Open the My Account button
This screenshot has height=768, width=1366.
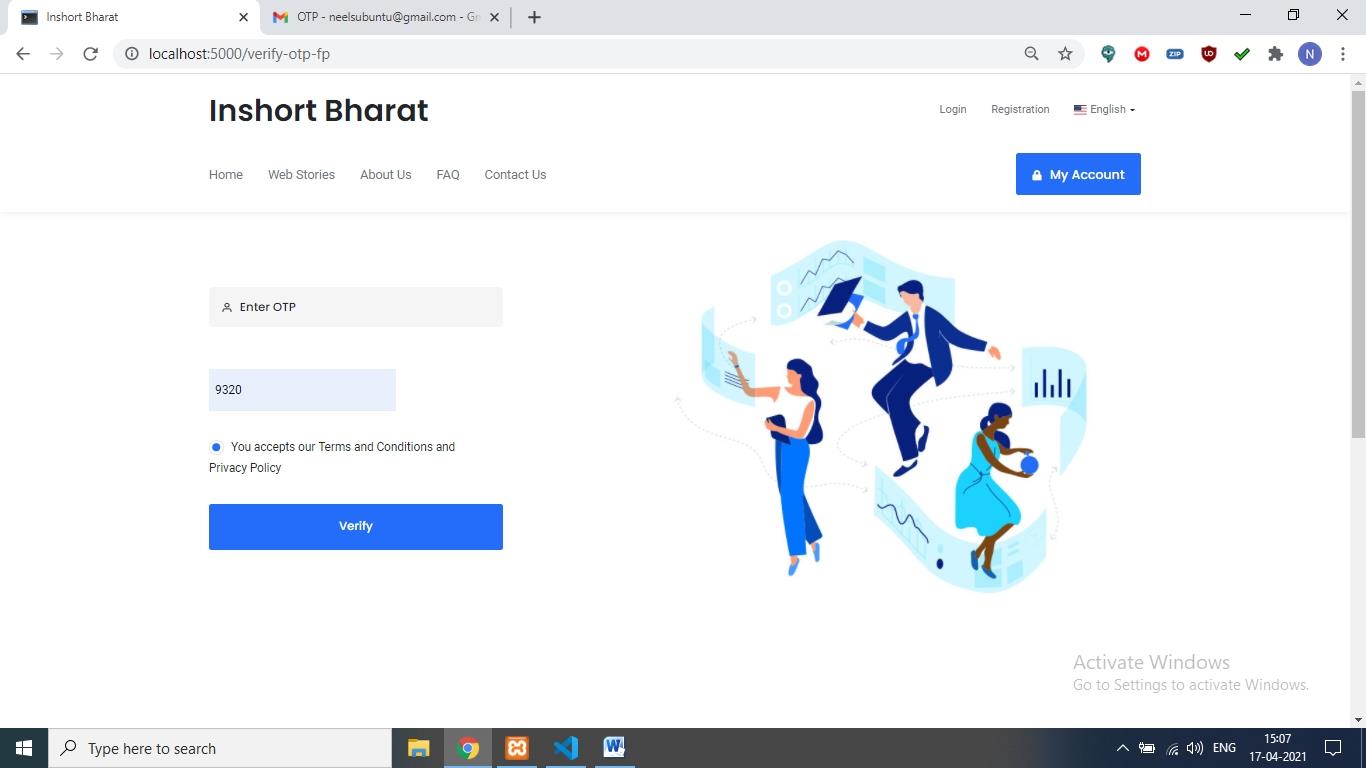[1078, 174]
